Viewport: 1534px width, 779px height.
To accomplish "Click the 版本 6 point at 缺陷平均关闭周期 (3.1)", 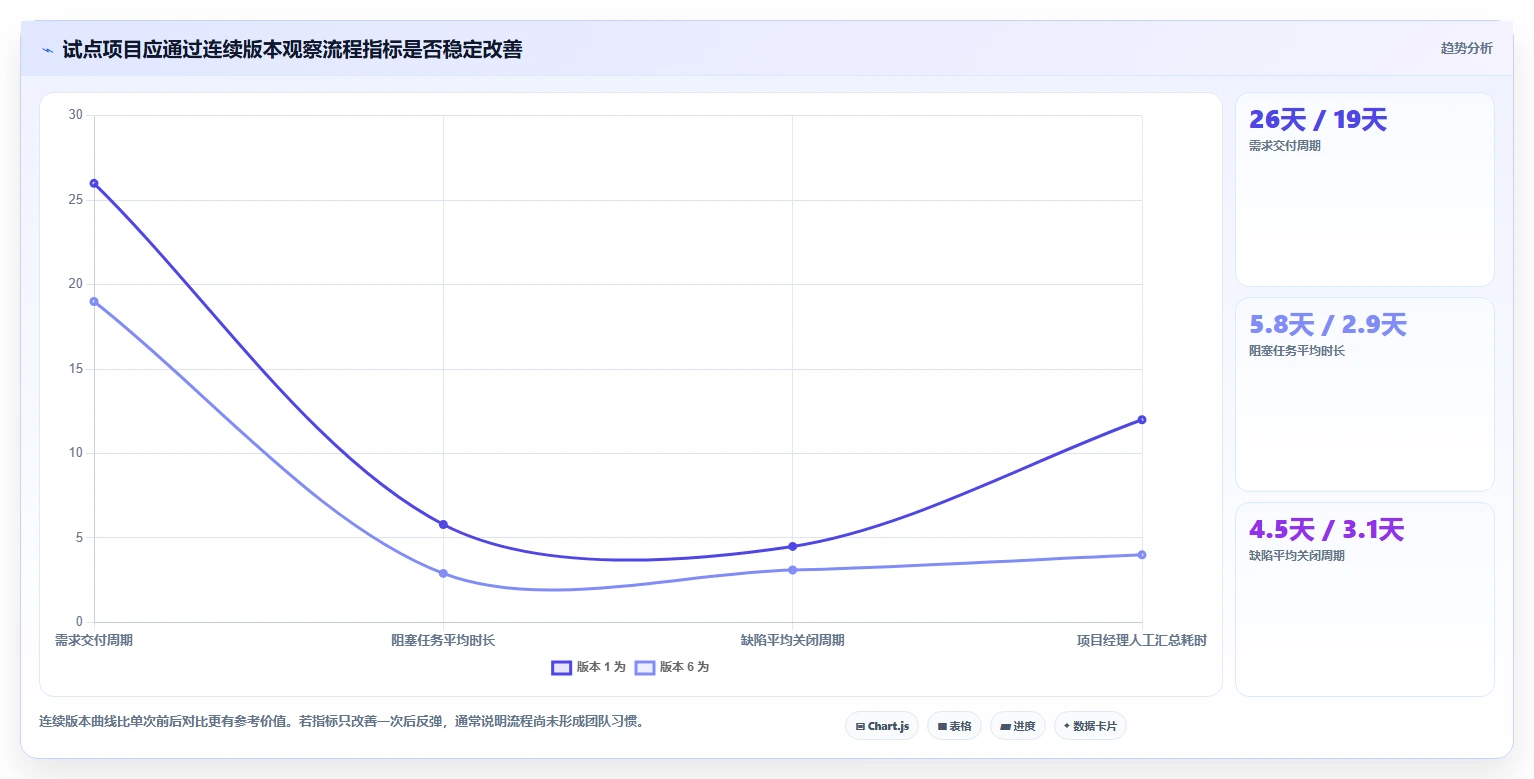I will tap(792, 570).
